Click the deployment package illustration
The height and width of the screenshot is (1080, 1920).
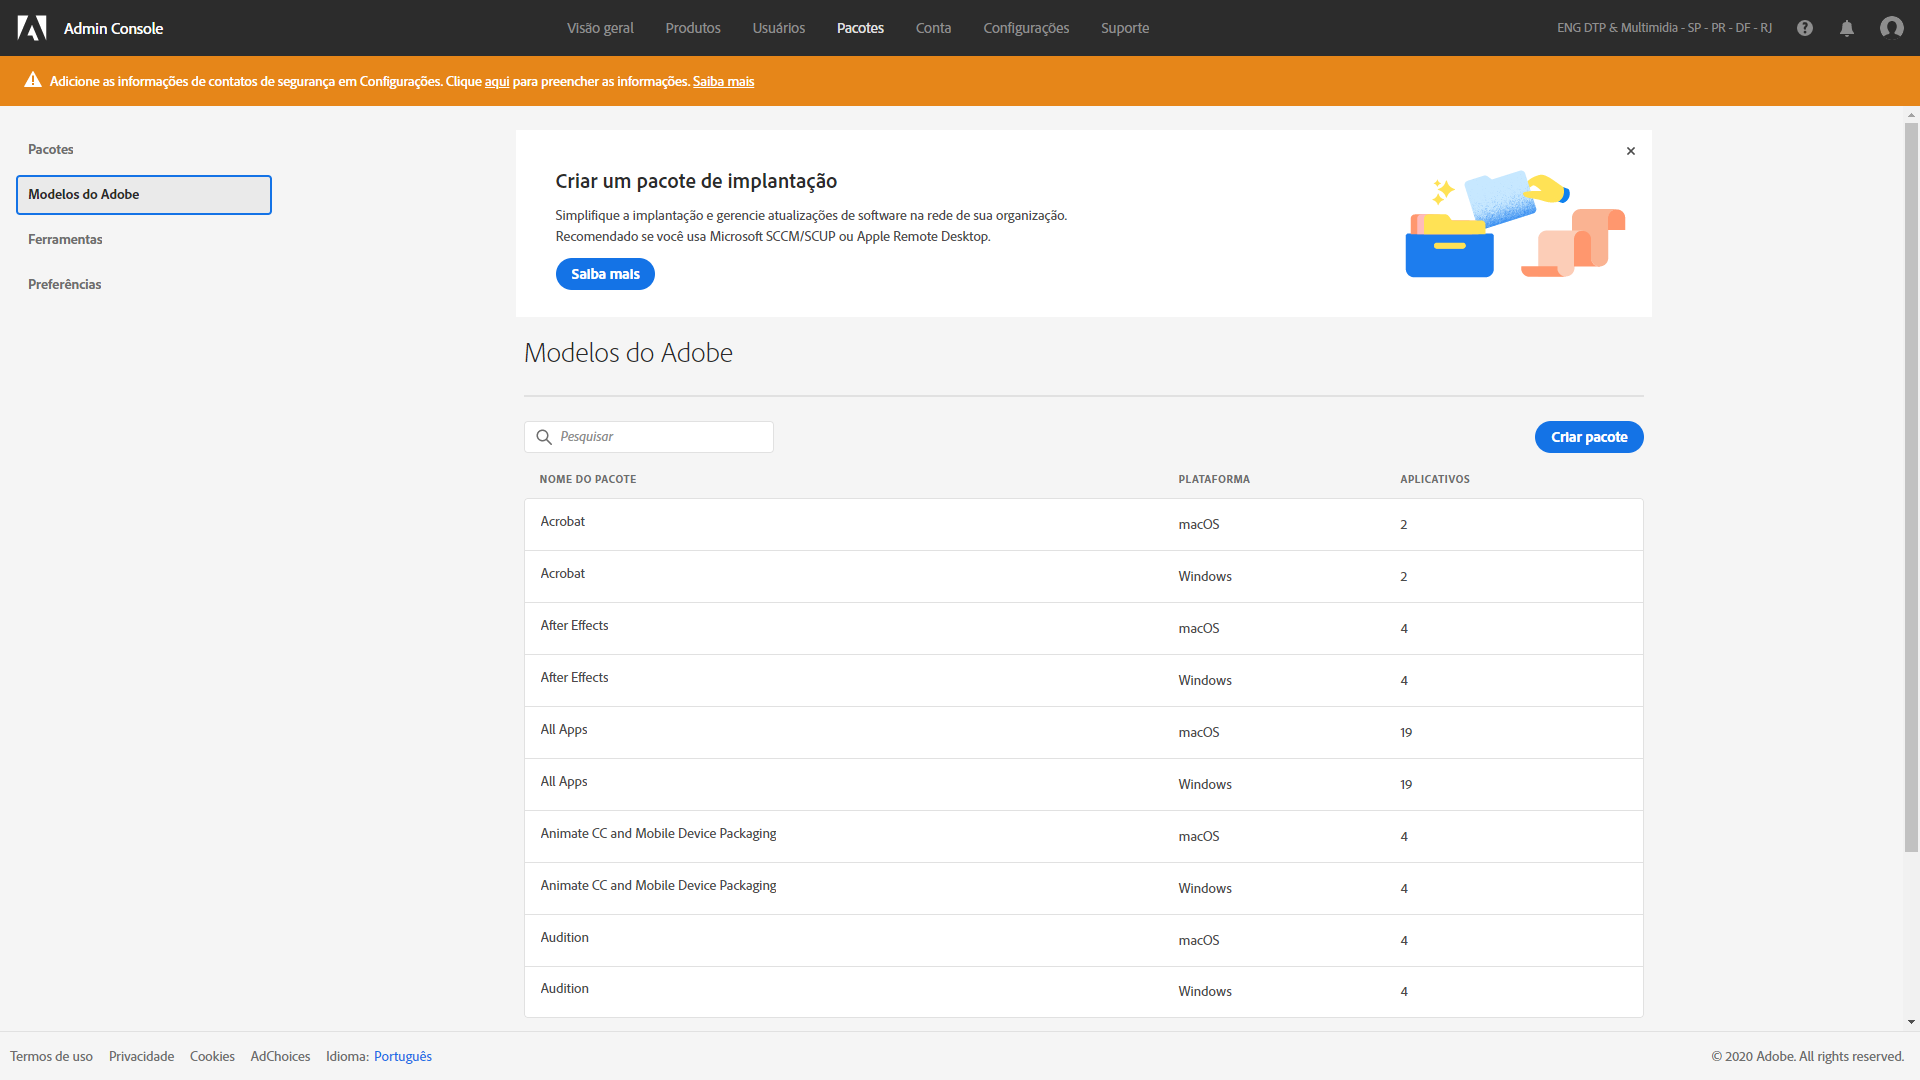1516,223
